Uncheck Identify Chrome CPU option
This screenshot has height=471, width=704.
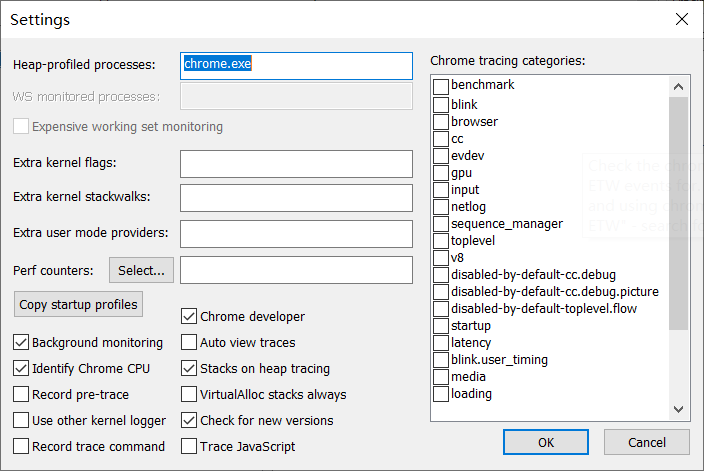[22, 368]
